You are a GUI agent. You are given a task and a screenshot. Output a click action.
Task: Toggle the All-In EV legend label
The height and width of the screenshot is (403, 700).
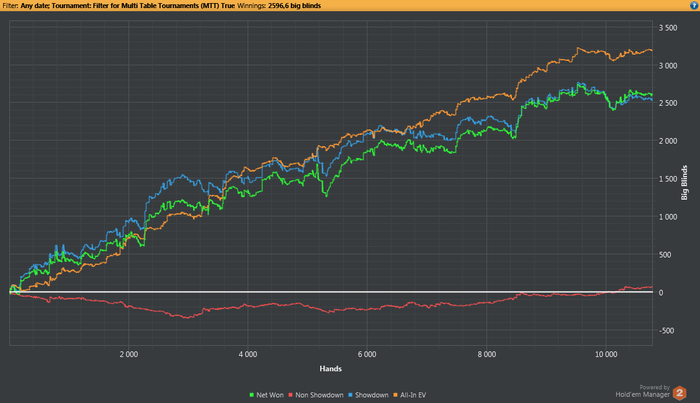coord(413,395)
